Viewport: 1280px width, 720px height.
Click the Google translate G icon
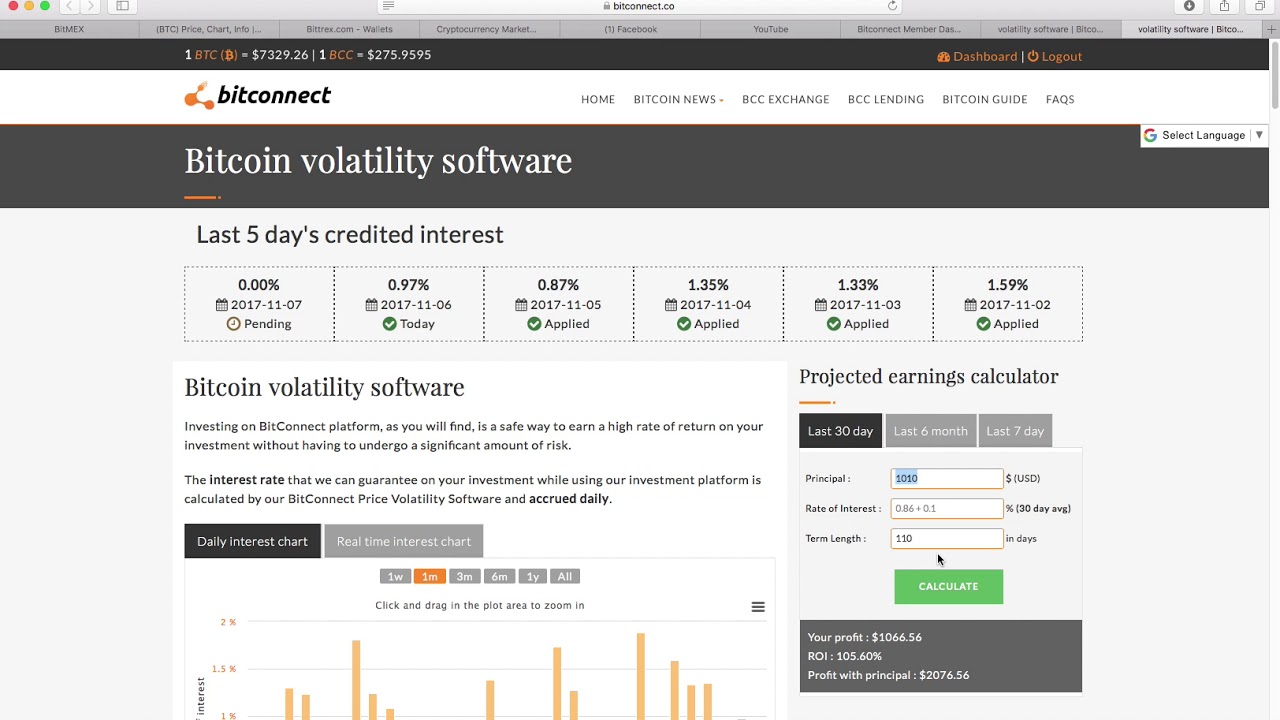click(x=1150, y=135)
